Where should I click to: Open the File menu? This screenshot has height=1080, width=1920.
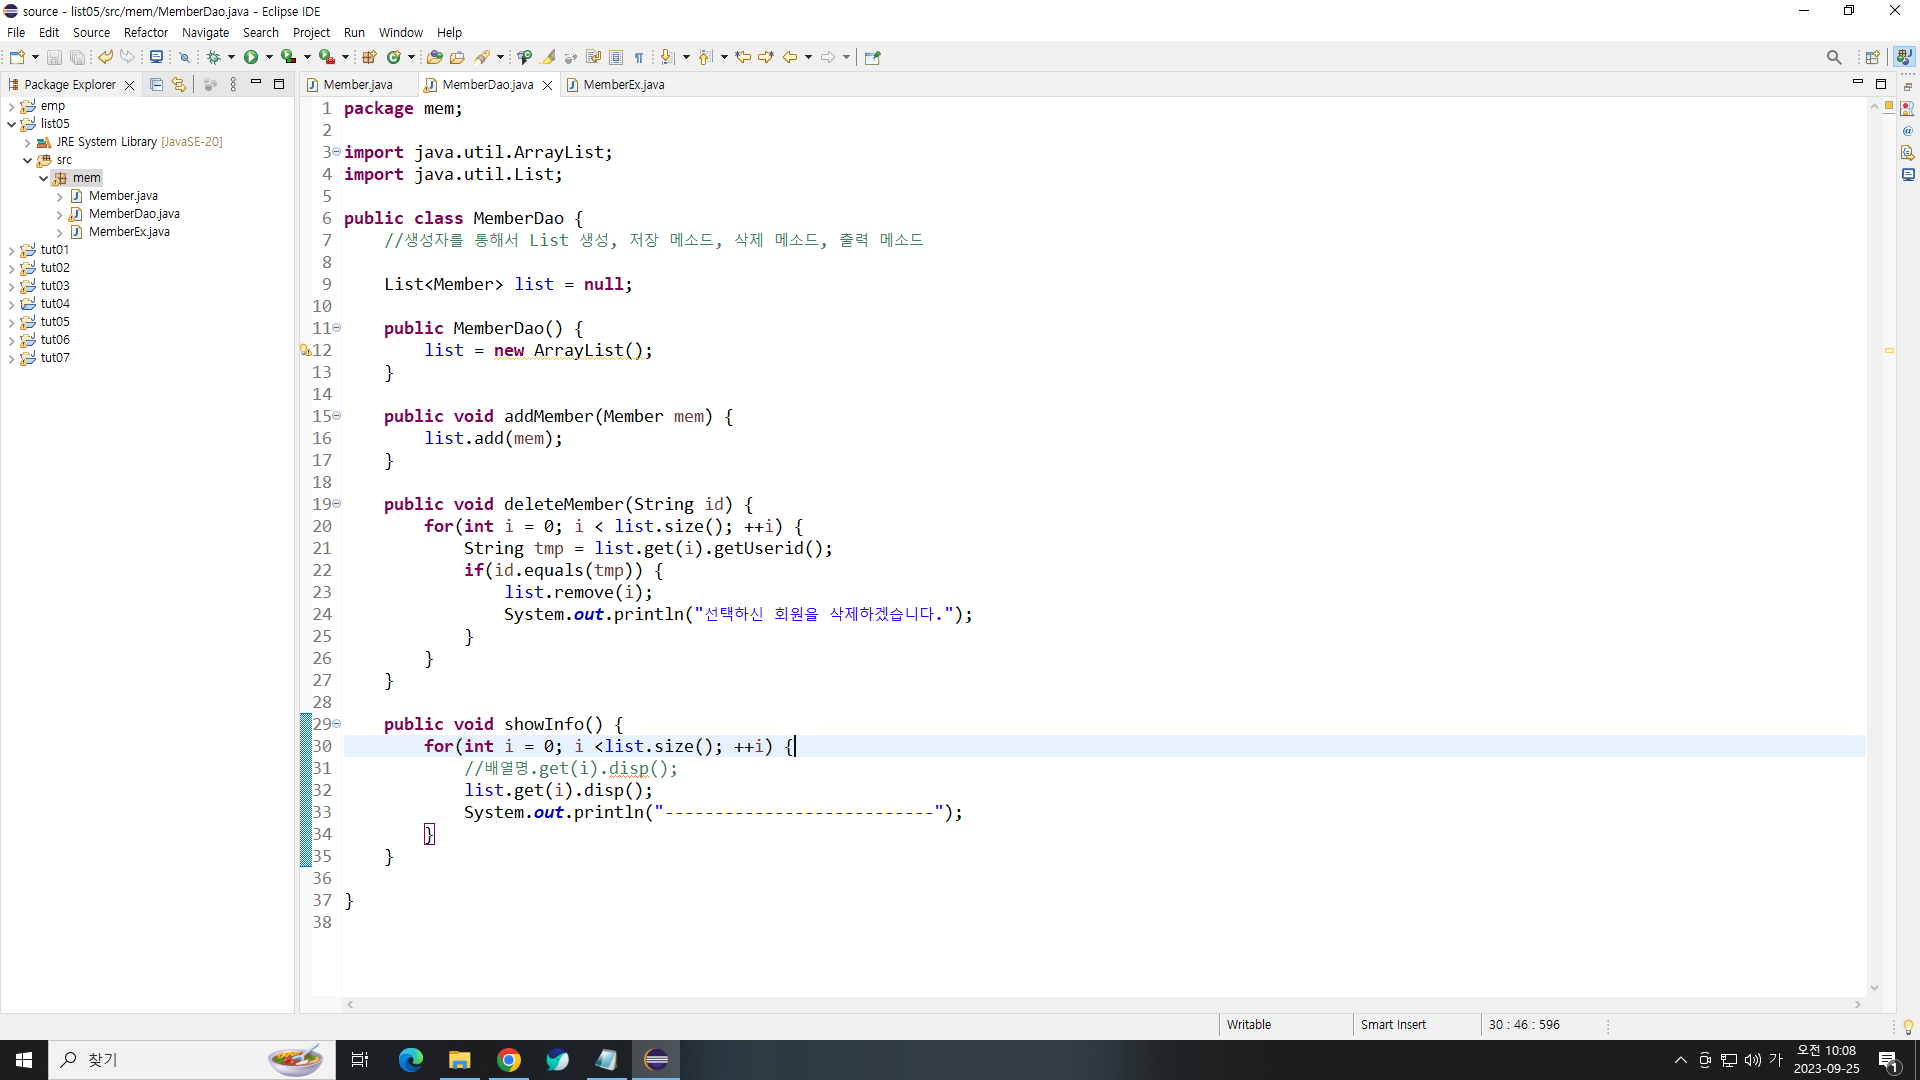click(x=16, y=32)
